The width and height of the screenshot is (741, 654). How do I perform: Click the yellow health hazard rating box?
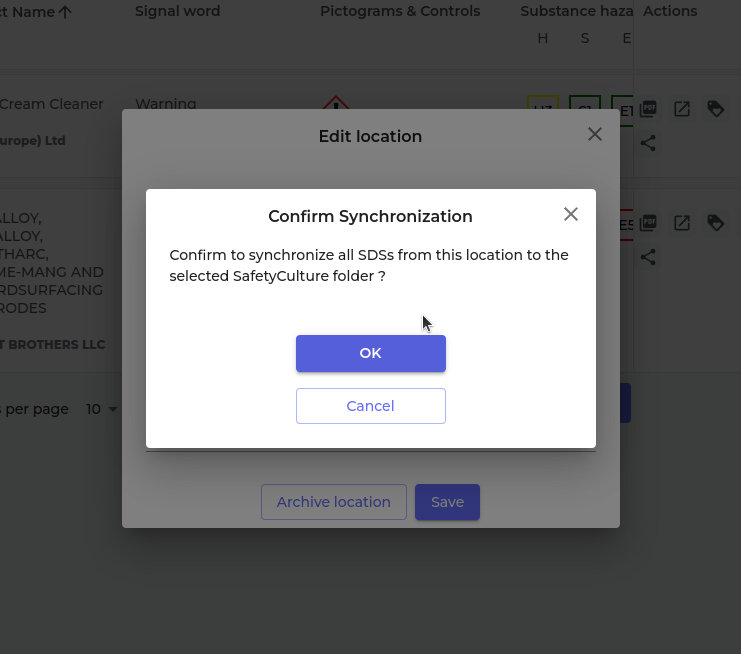click(543, 106)
